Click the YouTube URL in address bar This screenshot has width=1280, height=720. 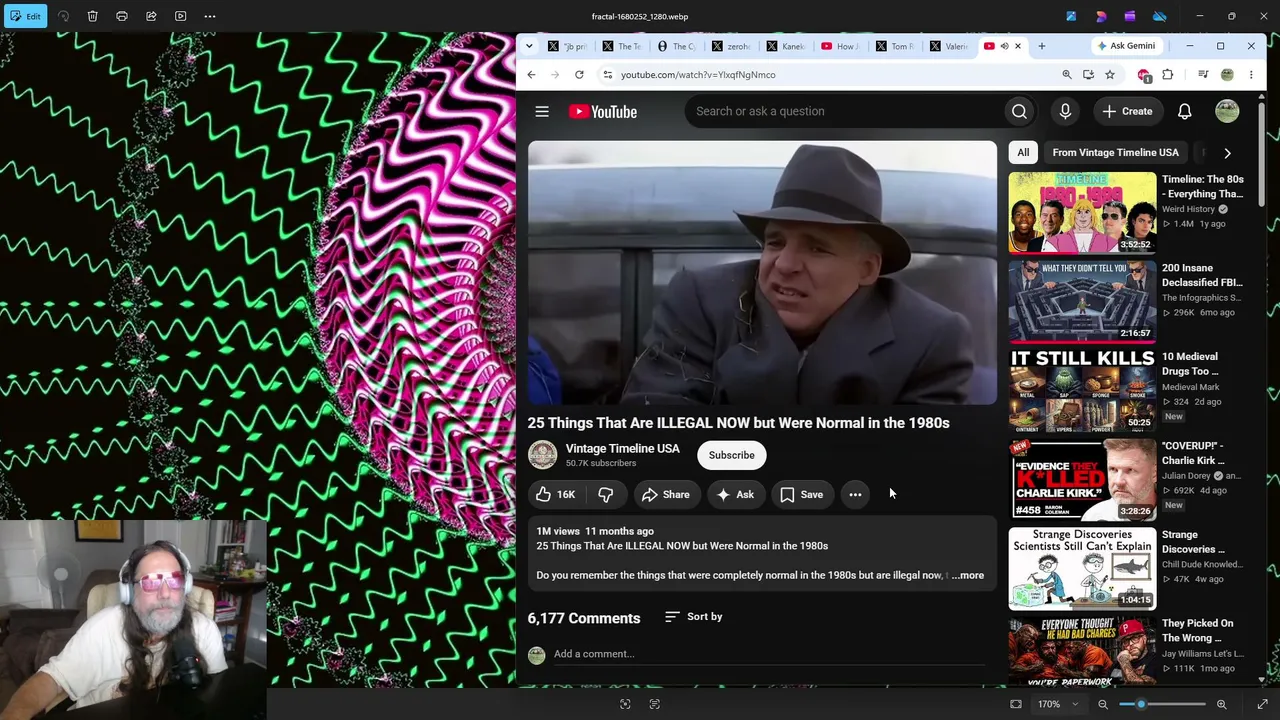coord(698,75)
